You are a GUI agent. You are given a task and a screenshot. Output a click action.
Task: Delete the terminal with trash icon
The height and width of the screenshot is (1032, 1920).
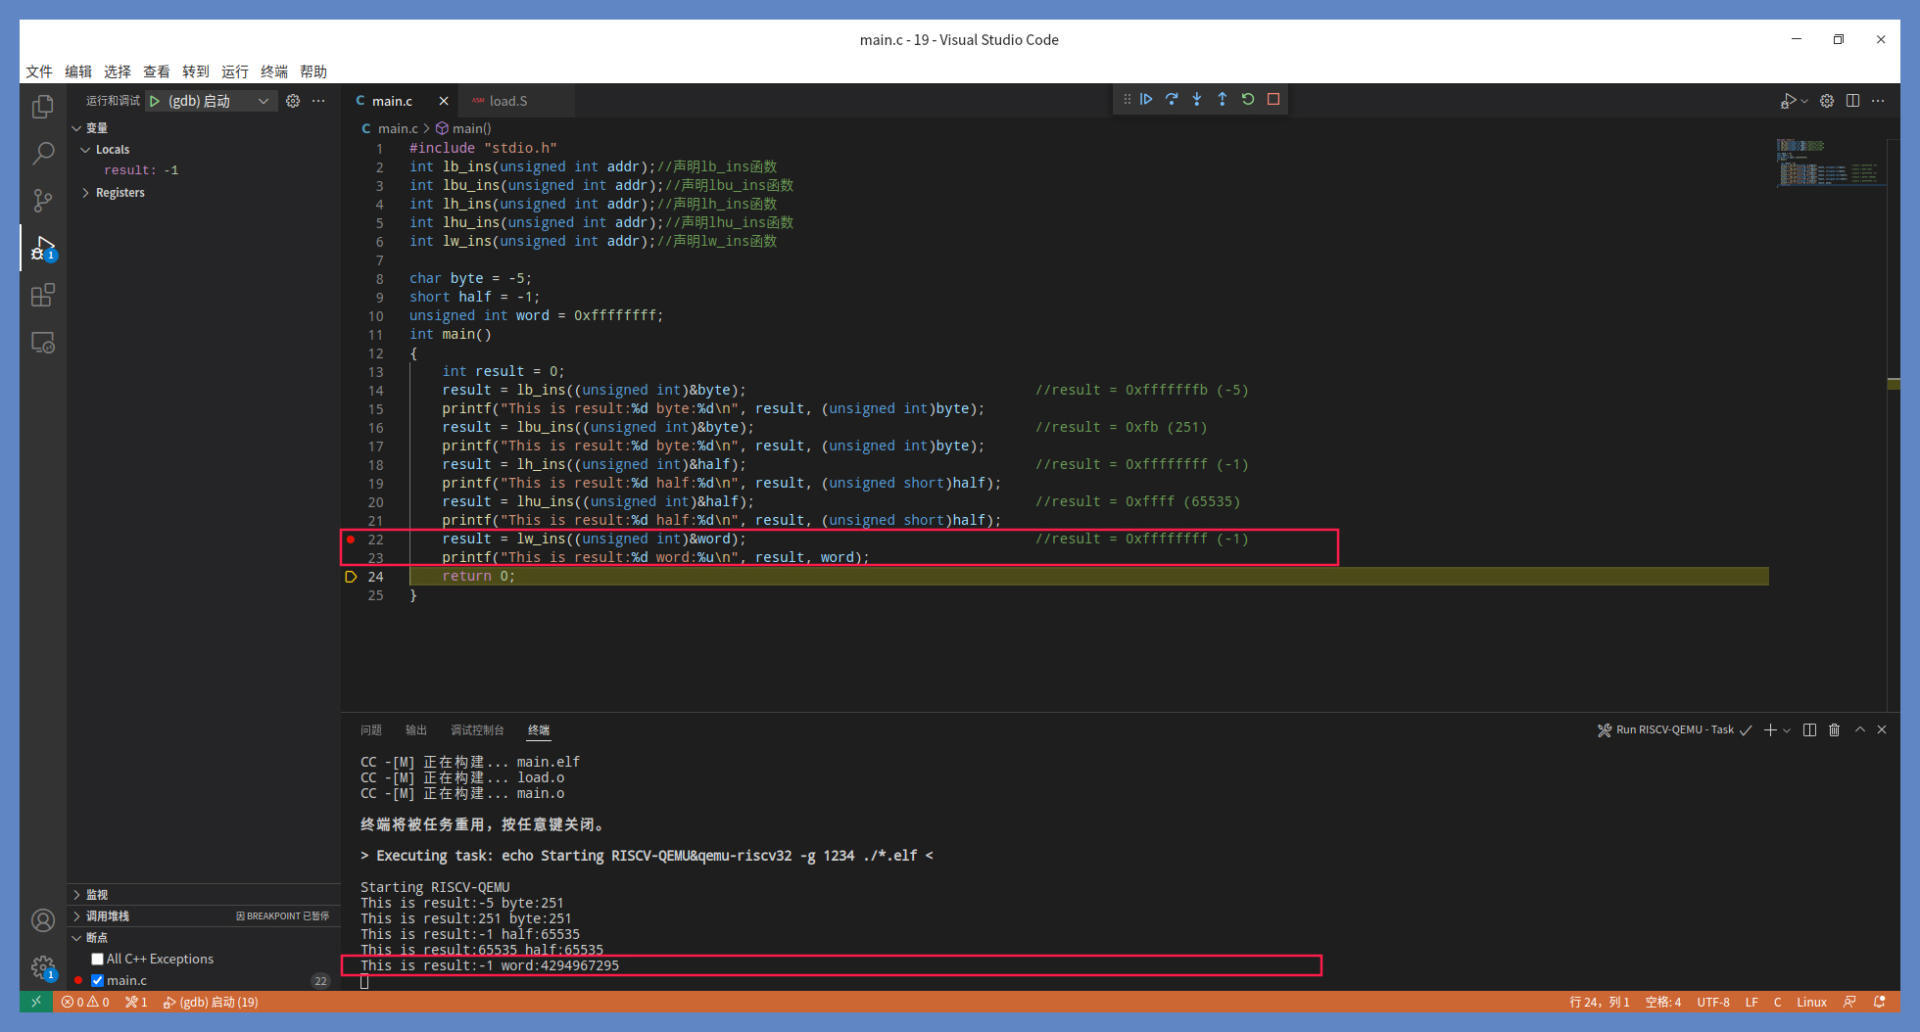(x=1834, y=730)
